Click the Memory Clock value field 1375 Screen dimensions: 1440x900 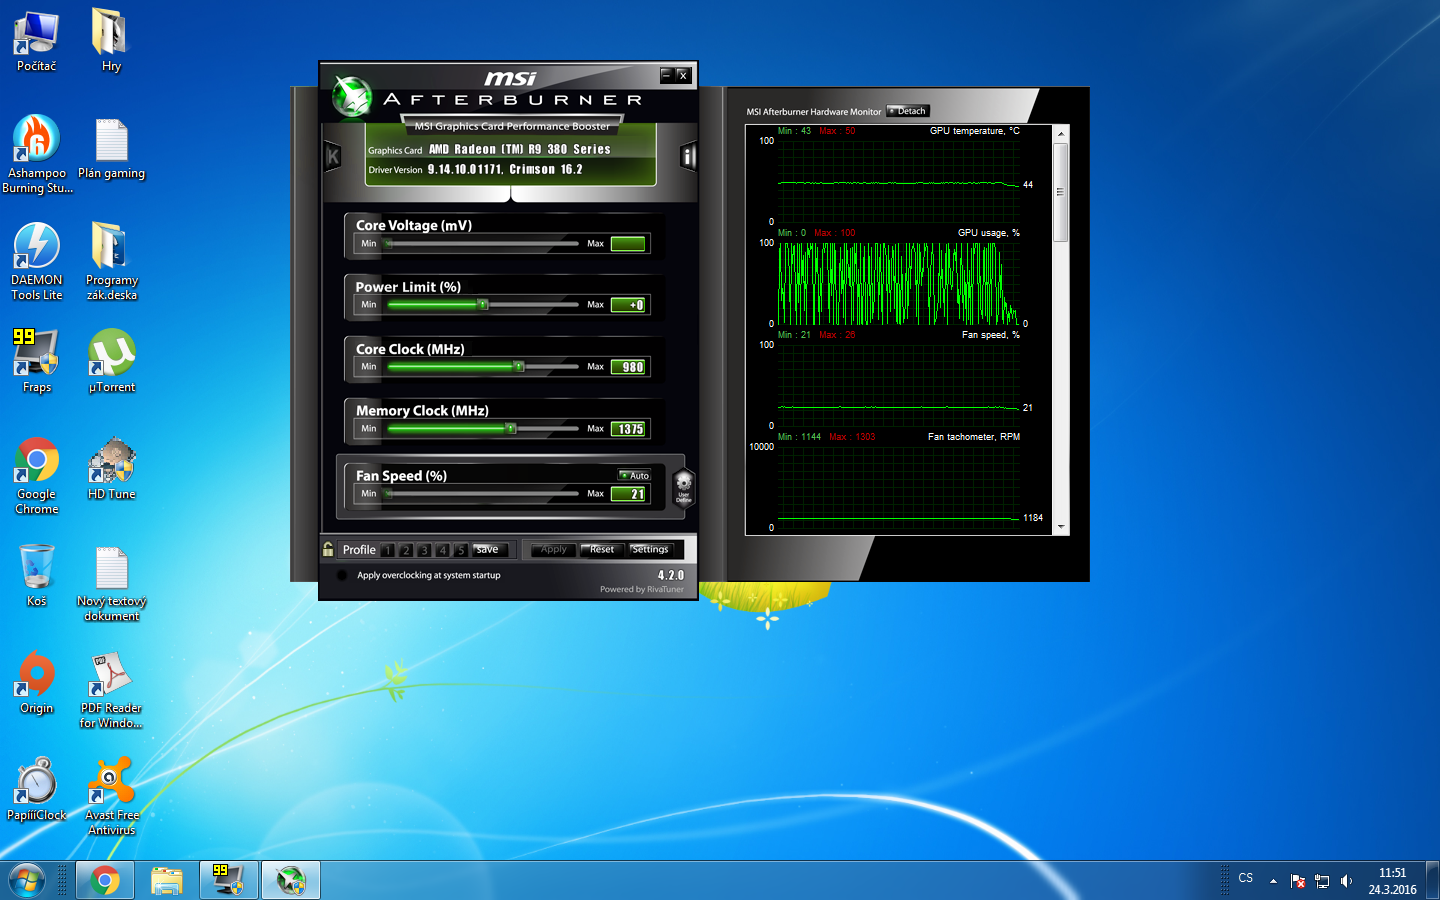[629, 429]
